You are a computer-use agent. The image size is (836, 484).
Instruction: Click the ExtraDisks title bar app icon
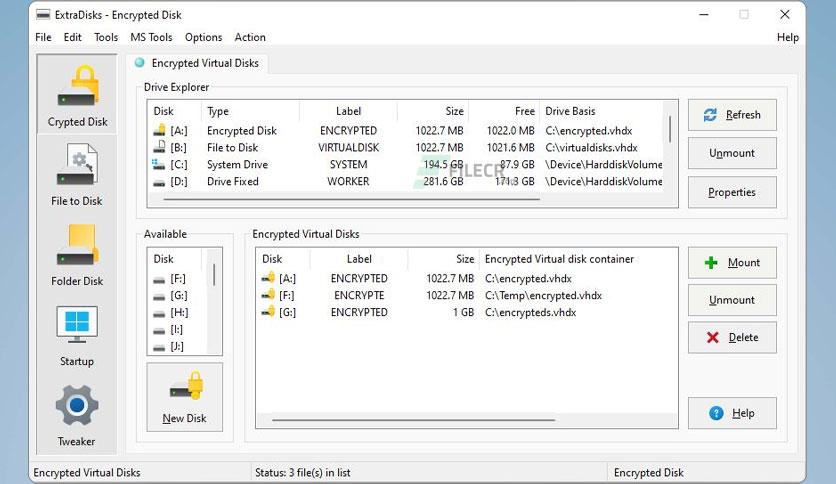coord(43,15)
